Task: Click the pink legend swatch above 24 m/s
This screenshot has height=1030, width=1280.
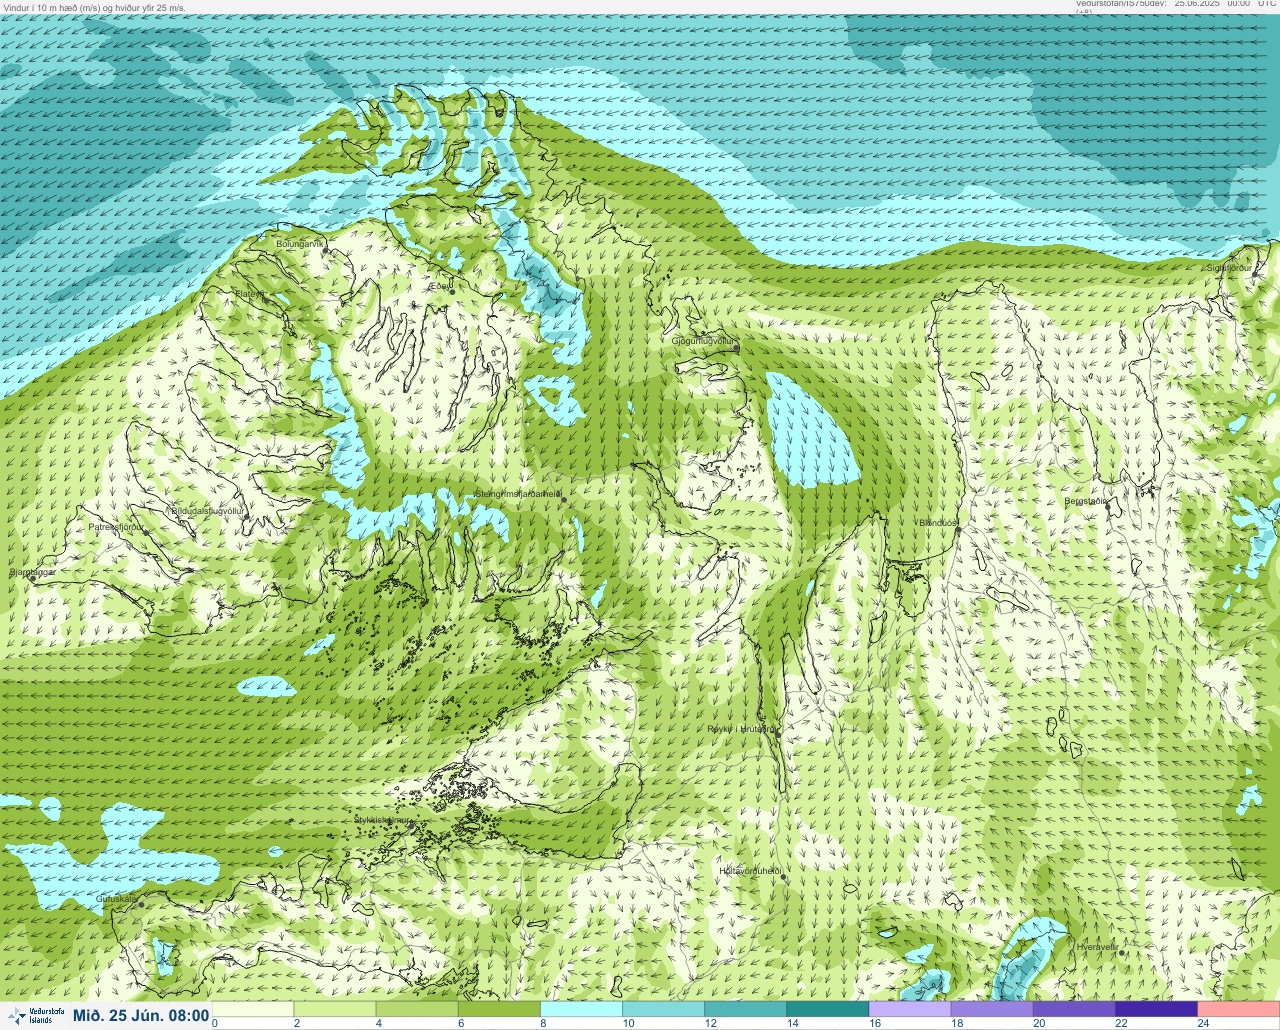Action: (x=1238, y=1009)
